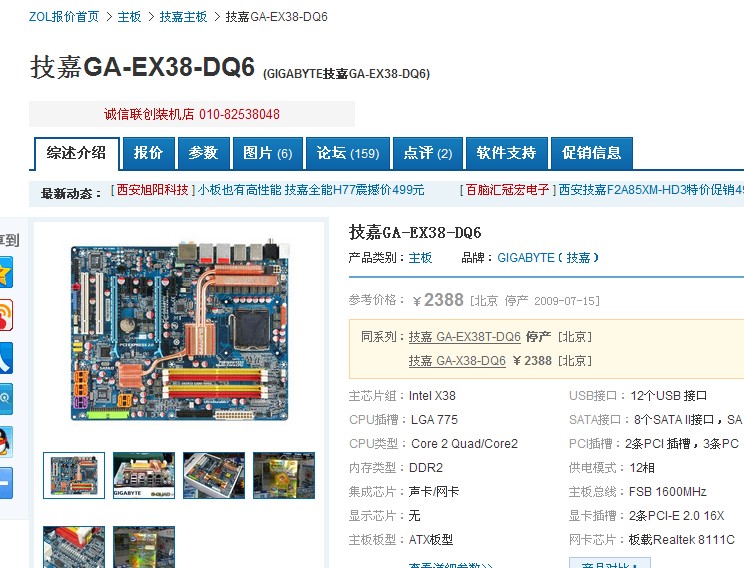Read 西安技嘉F2A85XM-HD3 promo link
Screen dimensions: 744x568
pos(651,190)
